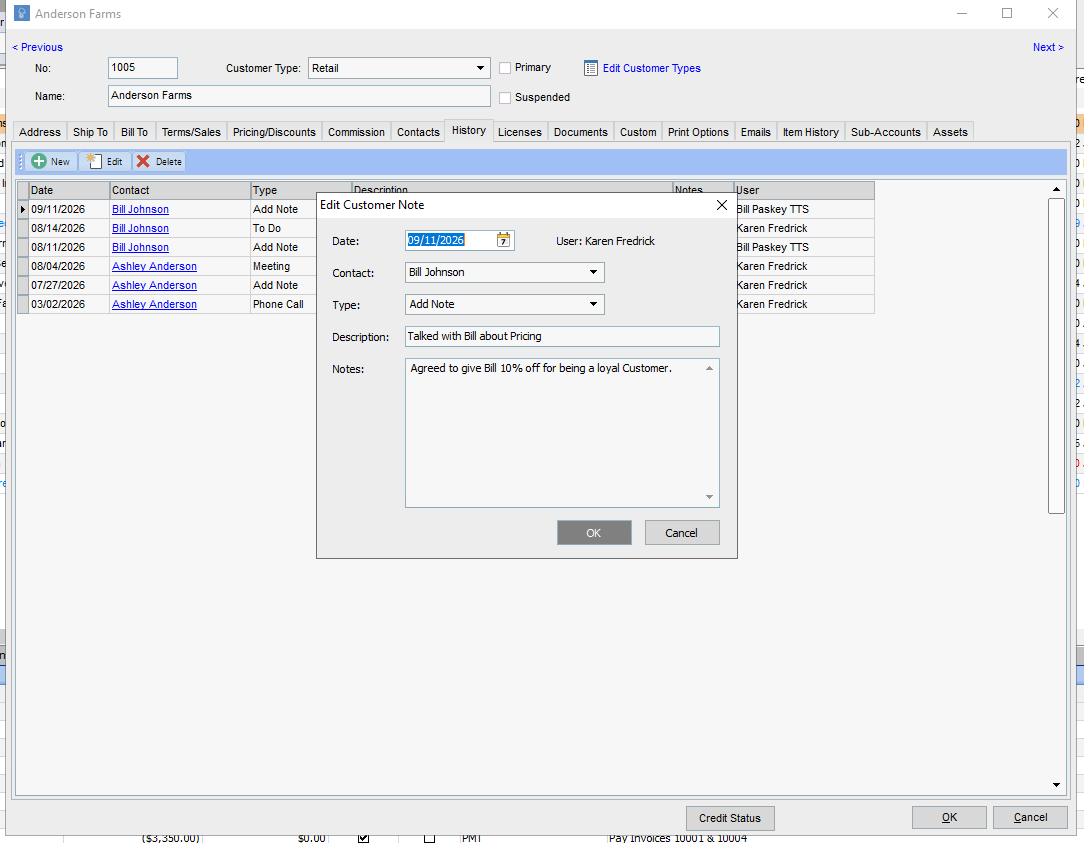Click the Date column header
The width and height of the screenshot is (1084, 843).
pyautogui.click(x=69, y=190)
